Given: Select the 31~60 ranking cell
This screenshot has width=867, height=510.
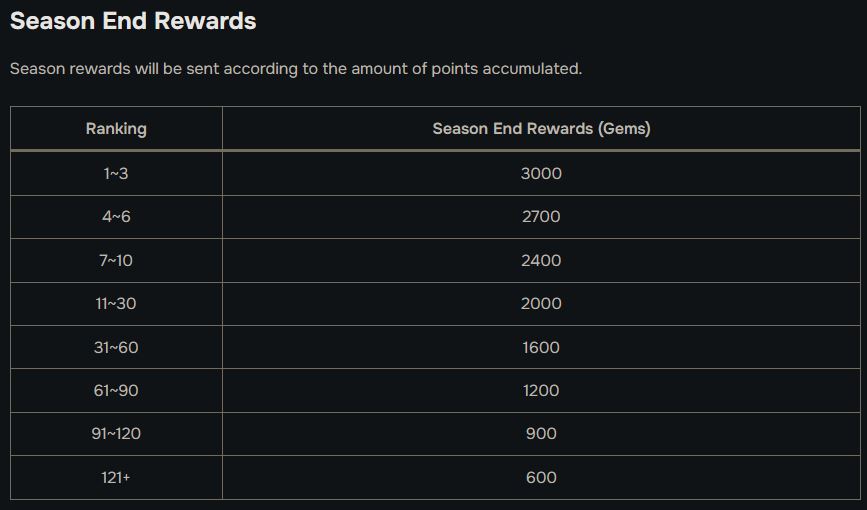Looking at the screenshot, I should click(116, 348).
